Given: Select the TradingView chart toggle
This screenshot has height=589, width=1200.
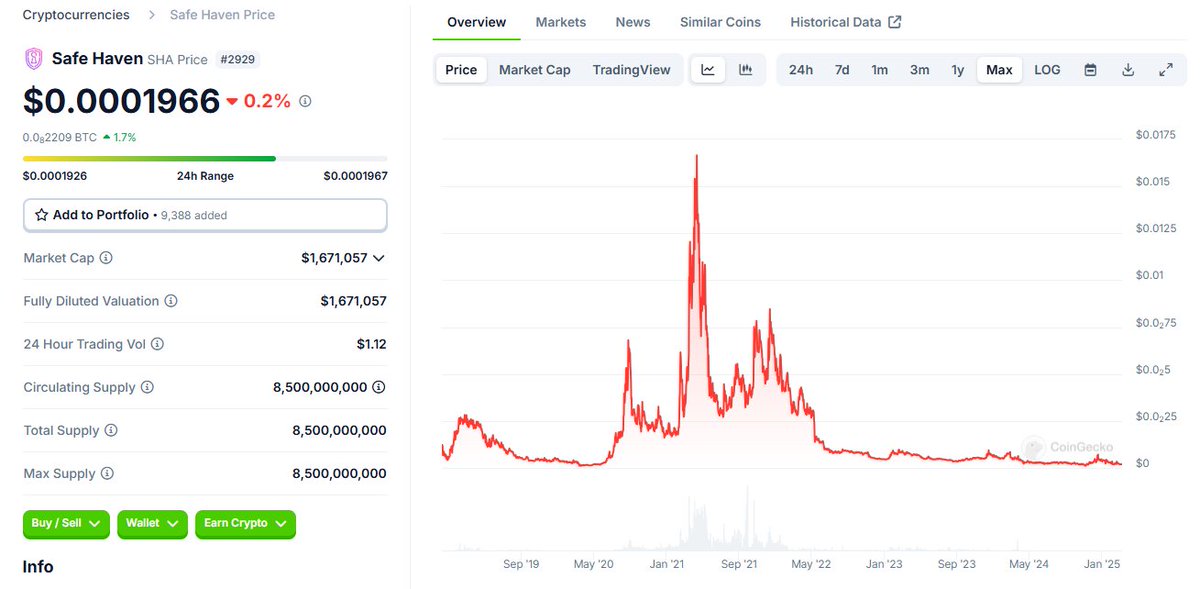Looking at the screenshot, I should tap(631, 69).
